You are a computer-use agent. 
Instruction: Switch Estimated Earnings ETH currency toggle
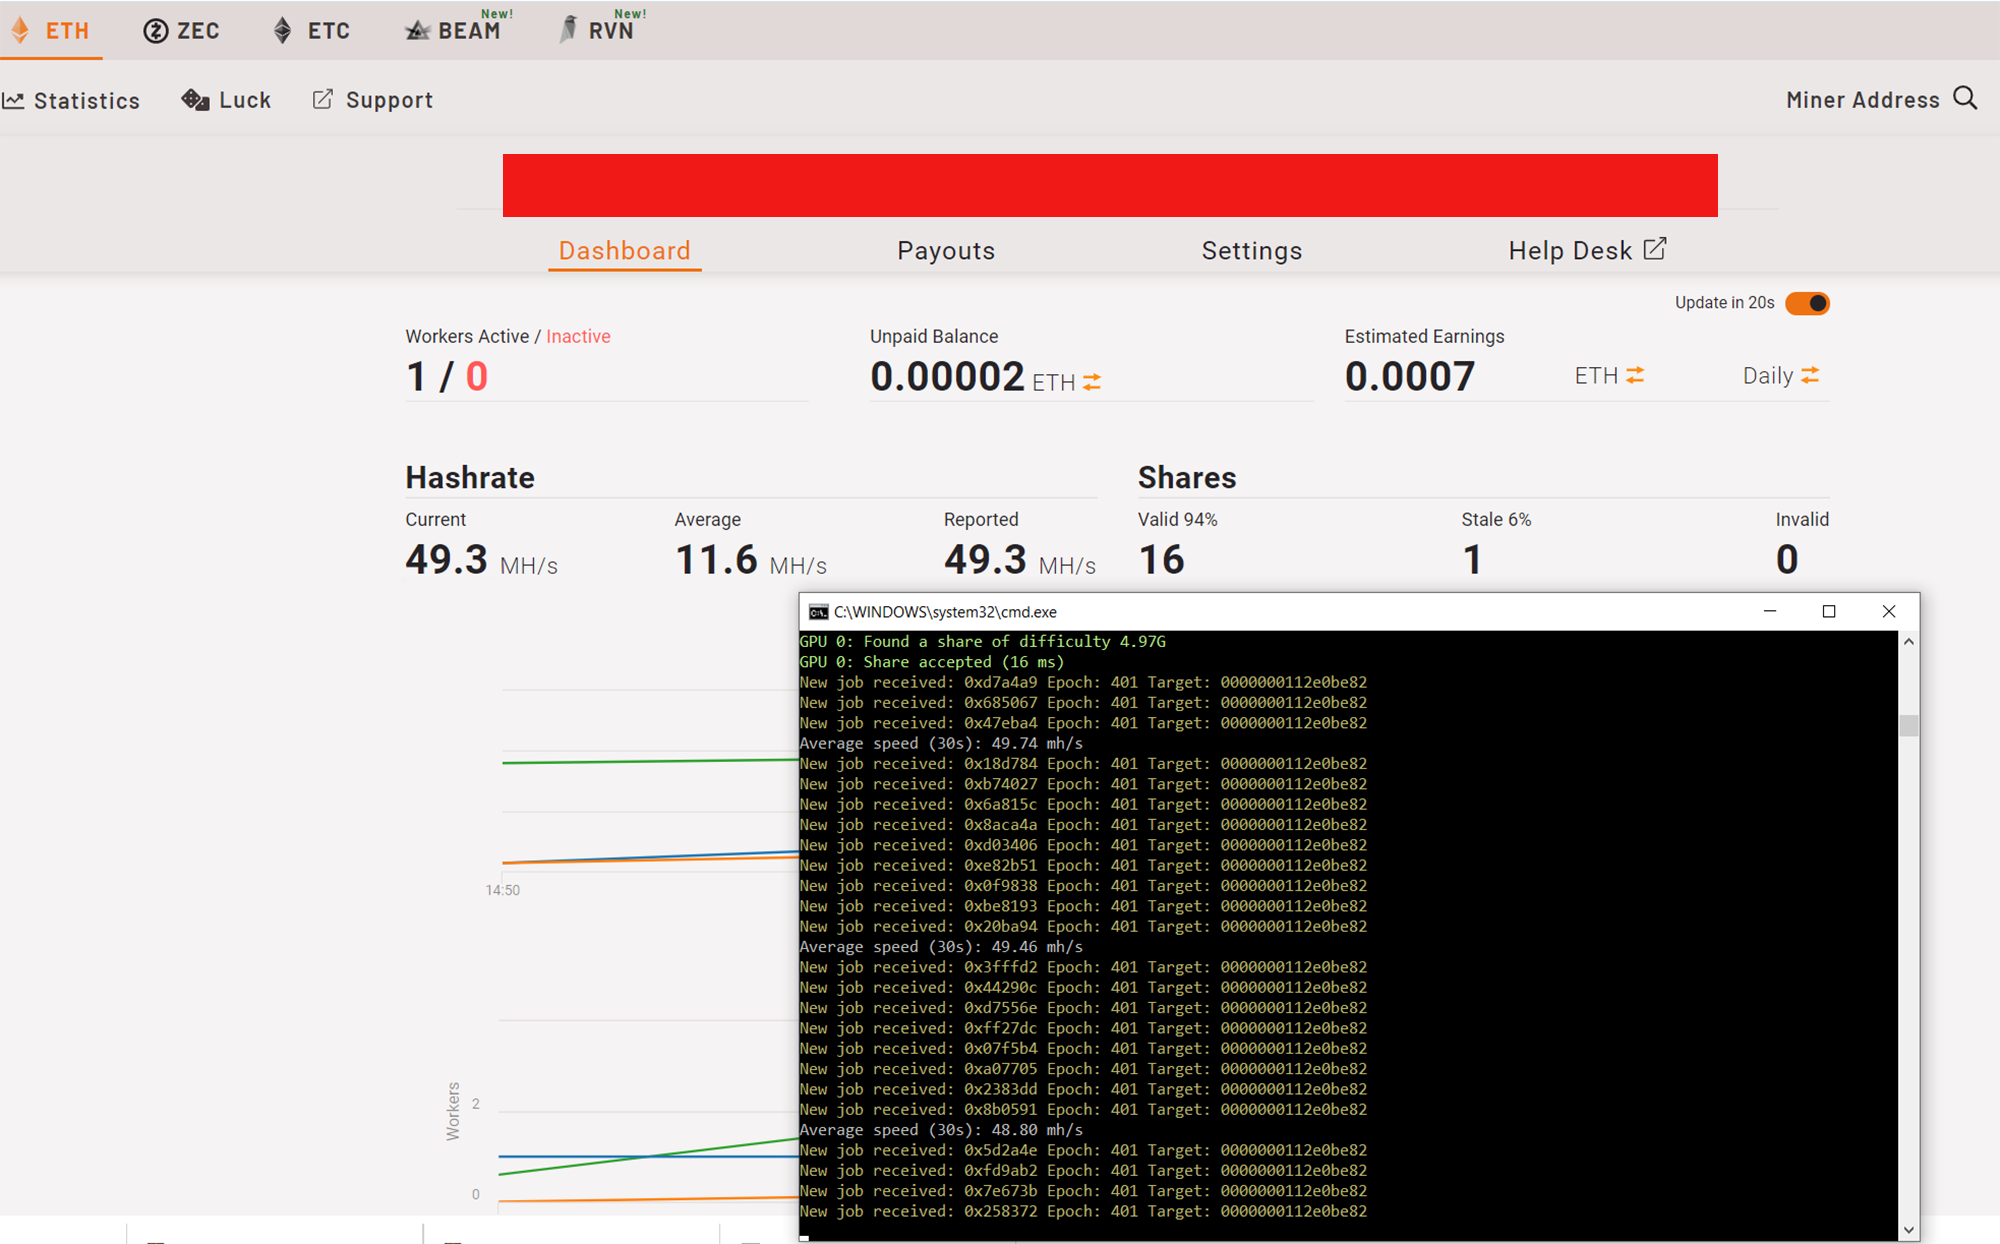pyautogui.click(x=1635, y=375)
